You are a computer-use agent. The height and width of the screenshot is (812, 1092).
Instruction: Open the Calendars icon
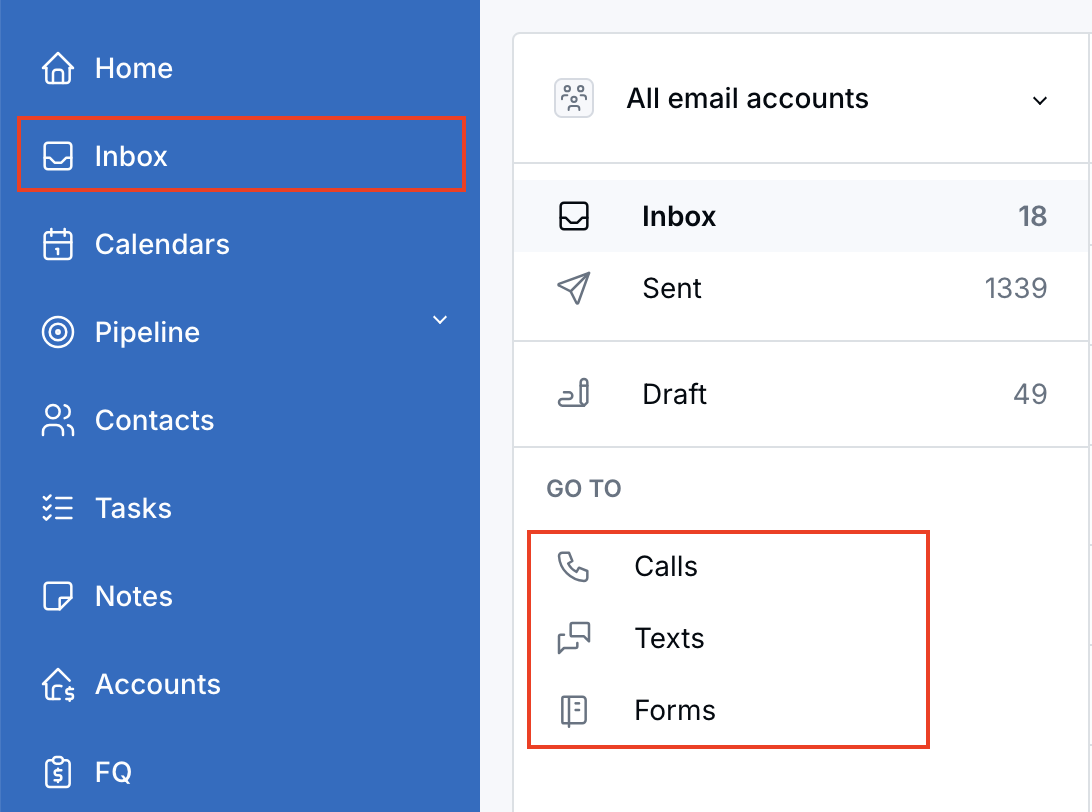click(x=58, y=243)
